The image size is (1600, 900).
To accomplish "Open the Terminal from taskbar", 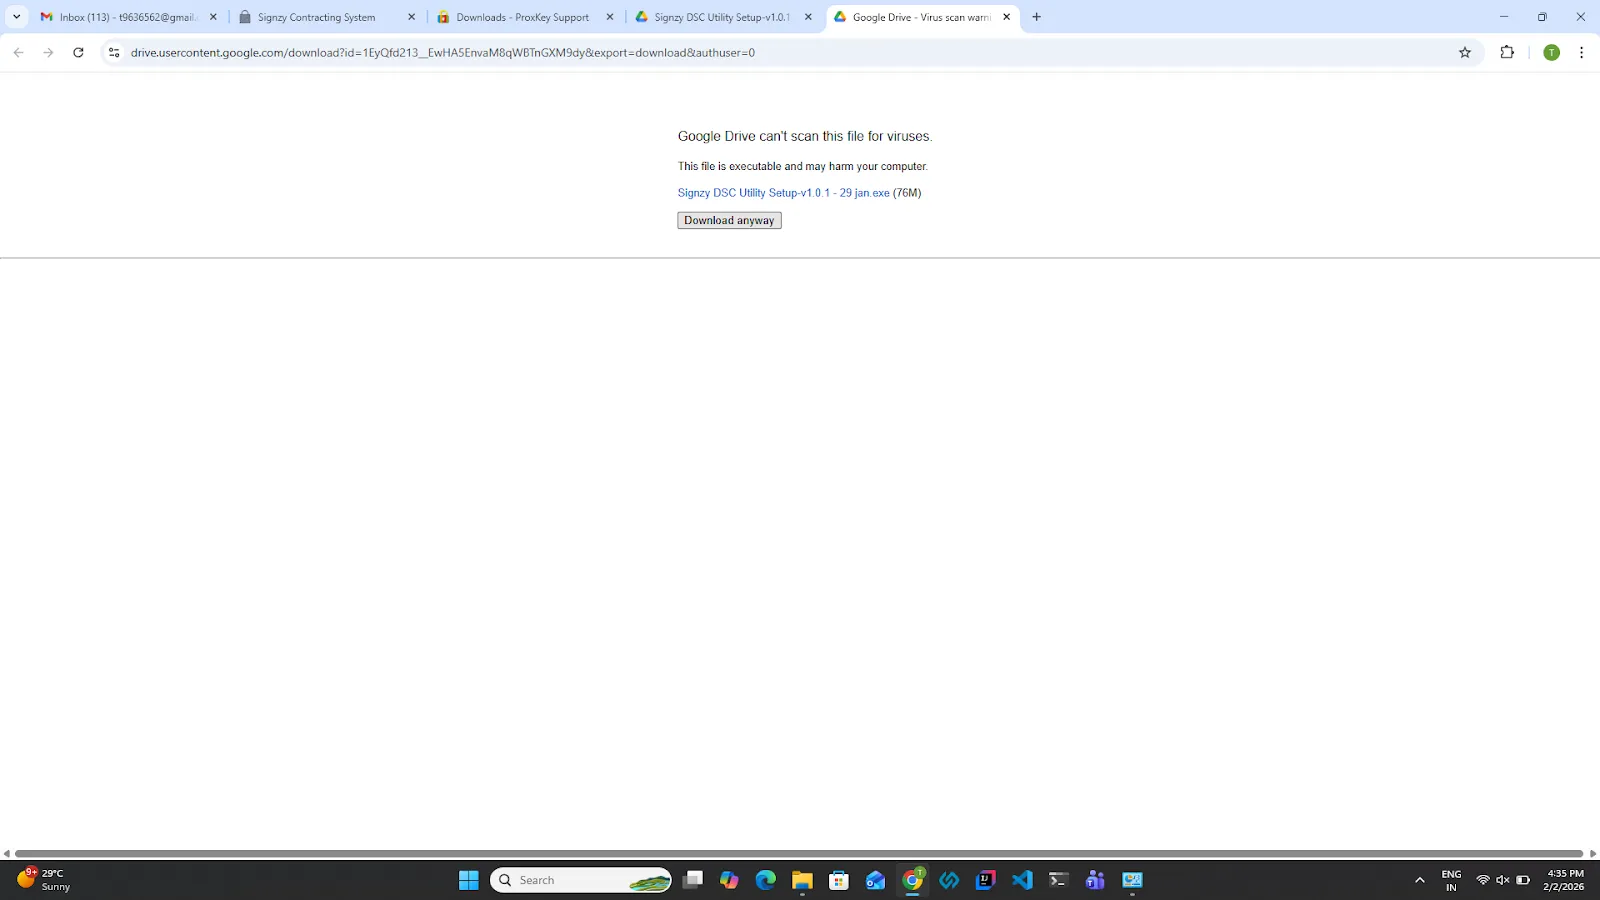I will [1058, 880].
